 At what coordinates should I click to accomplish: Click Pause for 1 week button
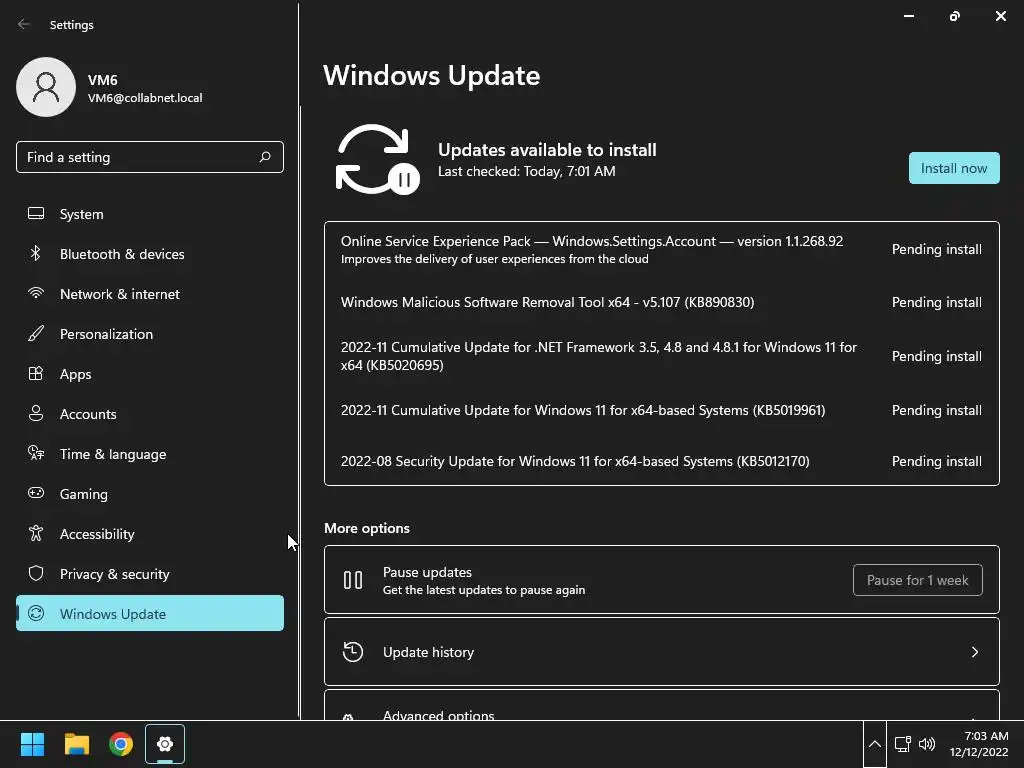[x=917, y=580]
